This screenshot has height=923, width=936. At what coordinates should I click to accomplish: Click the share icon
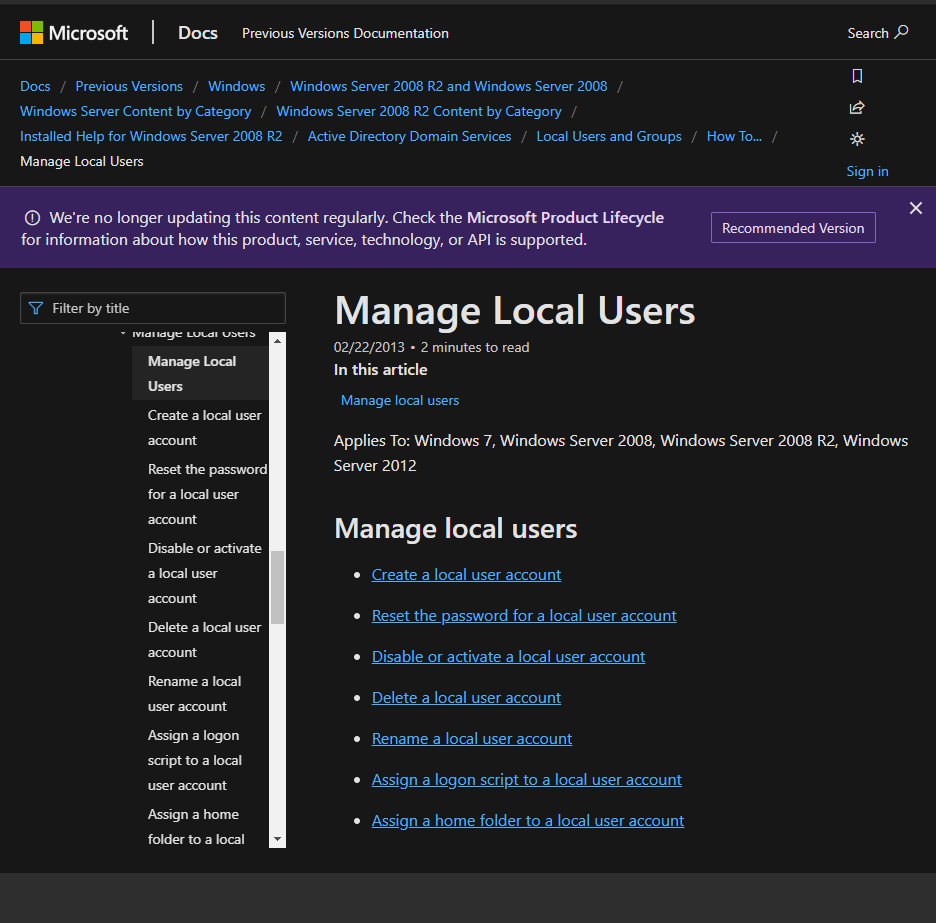pyautogui.click(x=857, y=107)
